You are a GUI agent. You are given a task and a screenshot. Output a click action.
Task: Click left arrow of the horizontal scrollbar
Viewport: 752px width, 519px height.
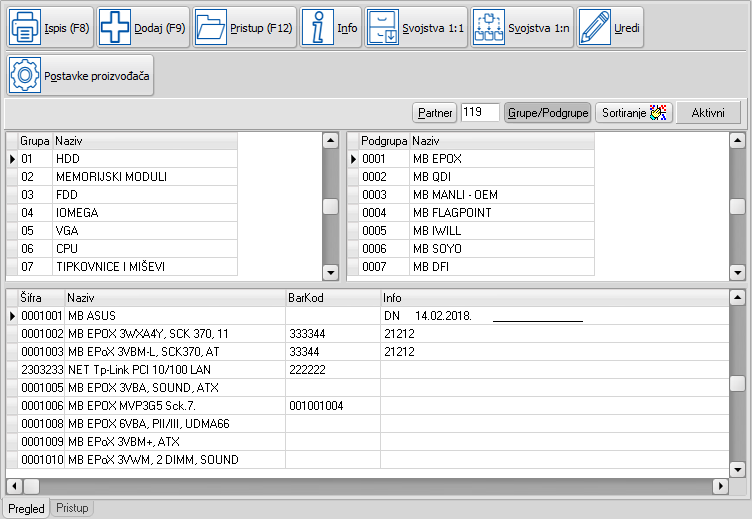pyautogui.click(x=14, y=486)
